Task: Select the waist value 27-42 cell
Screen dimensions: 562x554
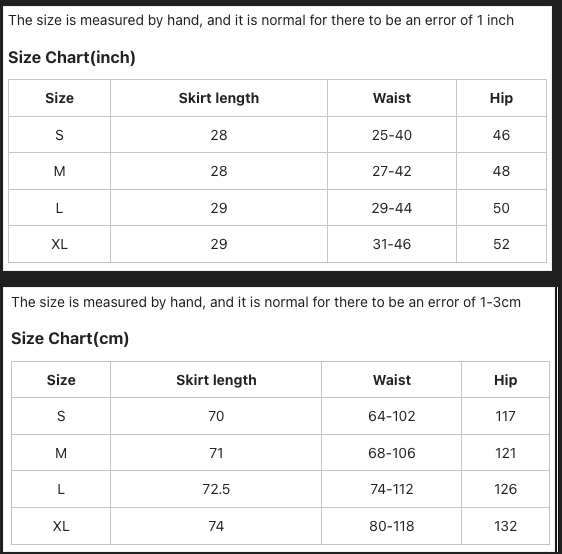Action: click(392, 171)
